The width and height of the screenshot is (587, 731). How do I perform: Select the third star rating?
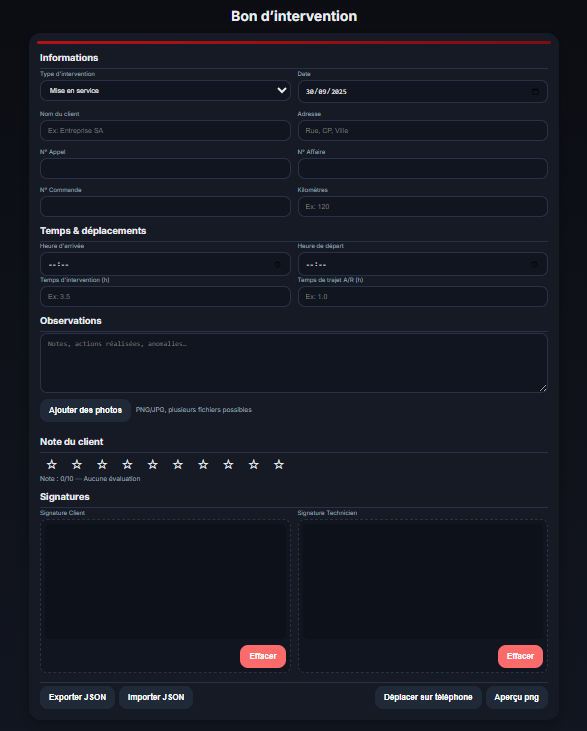102,464
